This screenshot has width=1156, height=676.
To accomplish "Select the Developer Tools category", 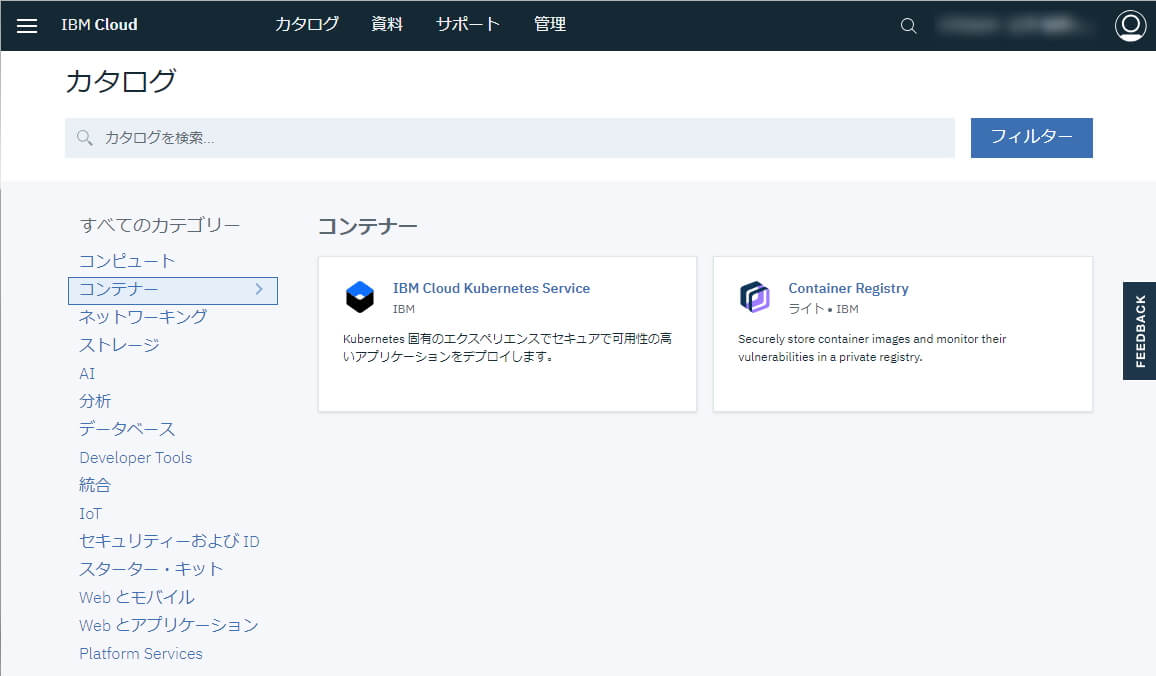I will (136, 458).
